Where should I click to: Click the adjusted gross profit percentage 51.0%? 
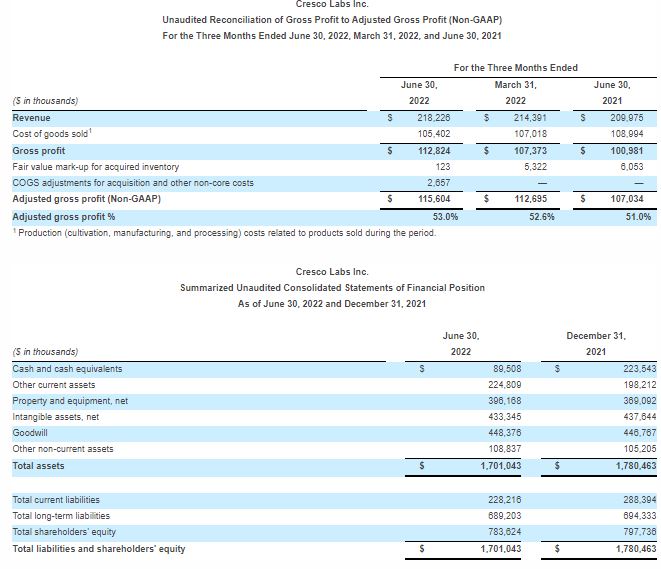point(638,216)
